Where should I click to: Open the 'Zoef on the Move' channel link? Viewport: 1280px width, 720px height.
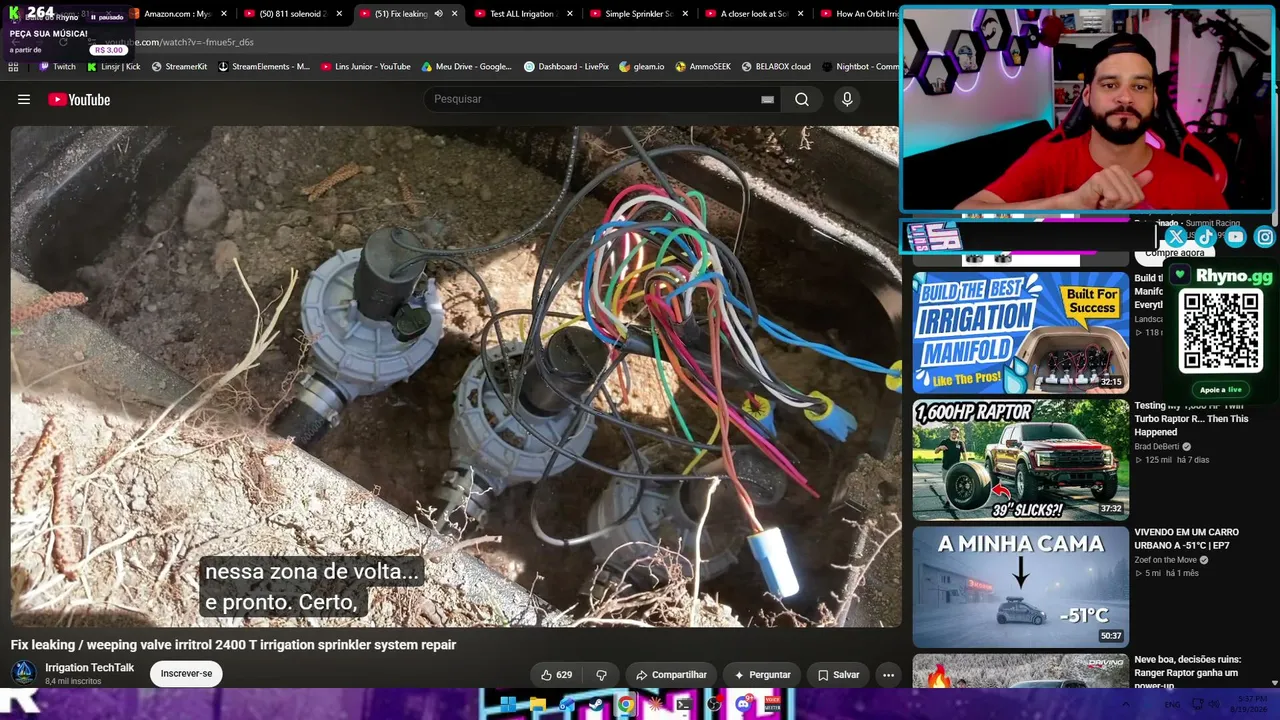[1165, 560]
